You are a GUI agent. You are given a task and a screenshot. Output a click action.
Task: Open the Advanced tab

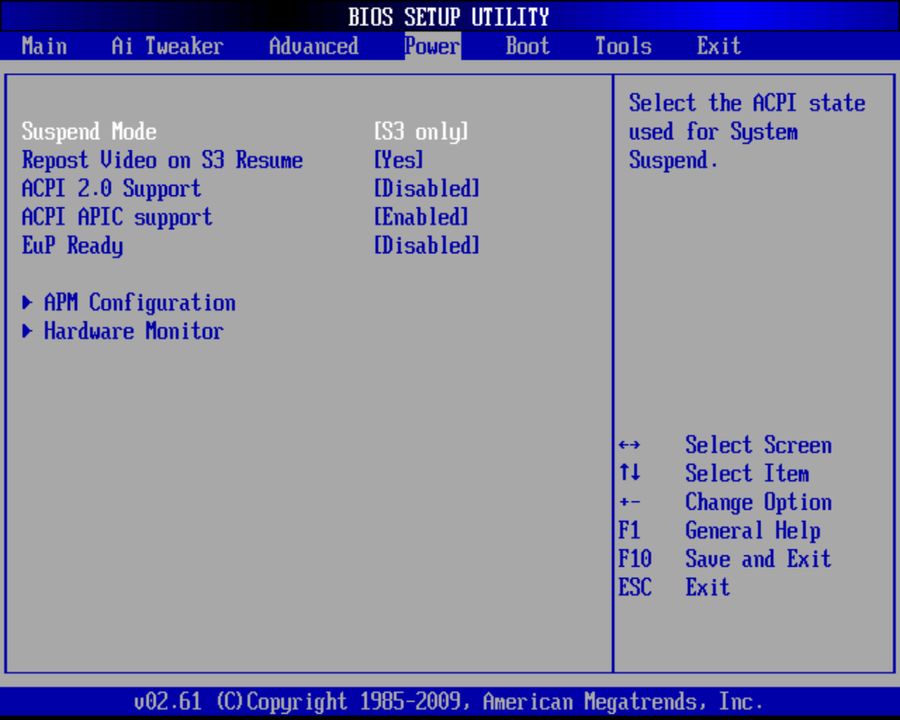313,46
